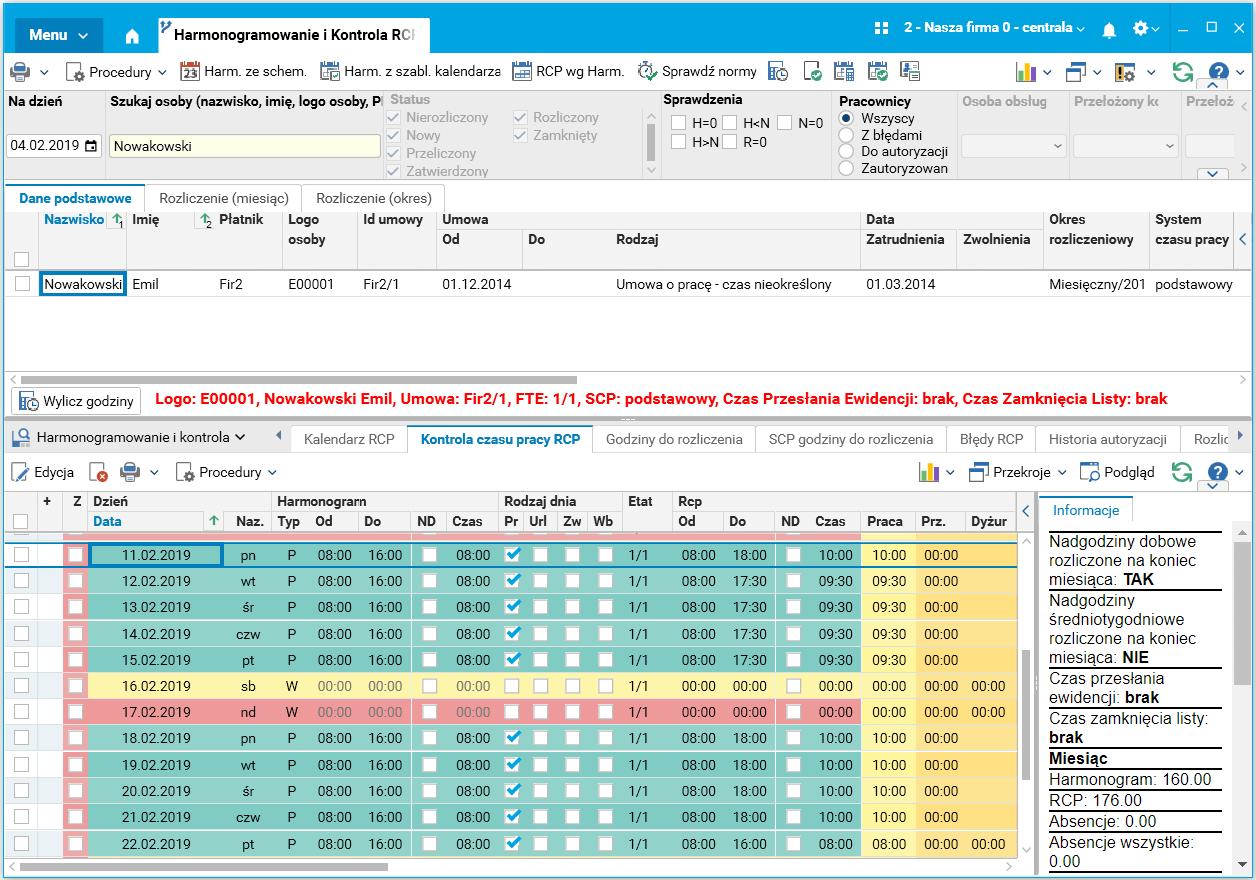The width and height of the screenshot is (1256, 880).
Task: Select the 'Z błędami' radio button
Action: 845,135
